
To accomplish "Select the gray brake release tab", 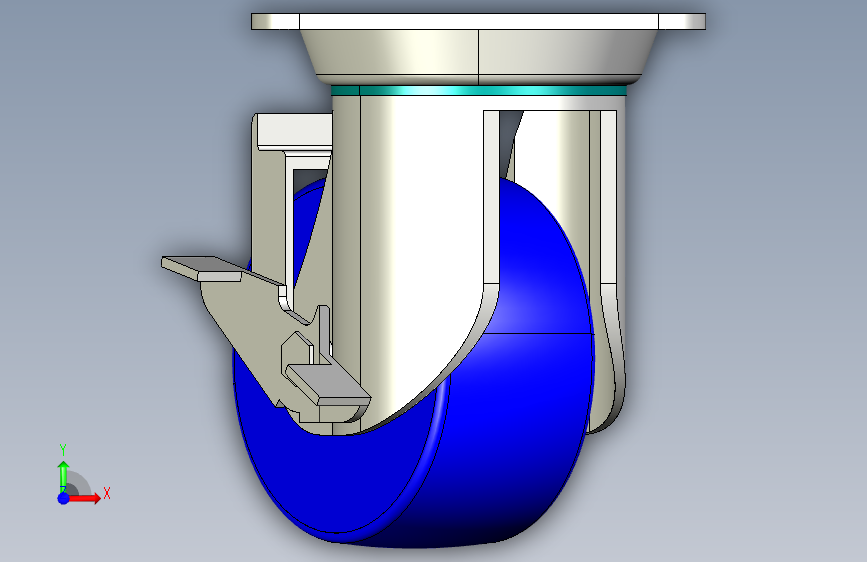I will [327, 383].
